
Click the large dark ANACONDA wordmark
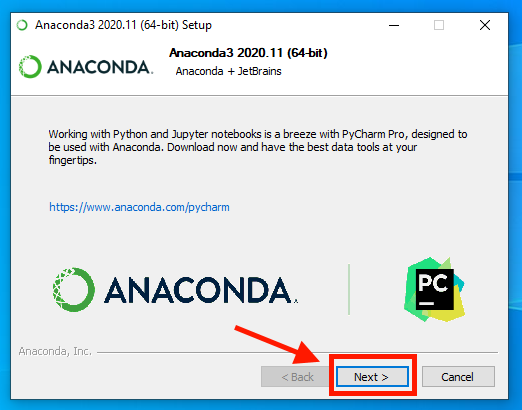pos(201,290)
